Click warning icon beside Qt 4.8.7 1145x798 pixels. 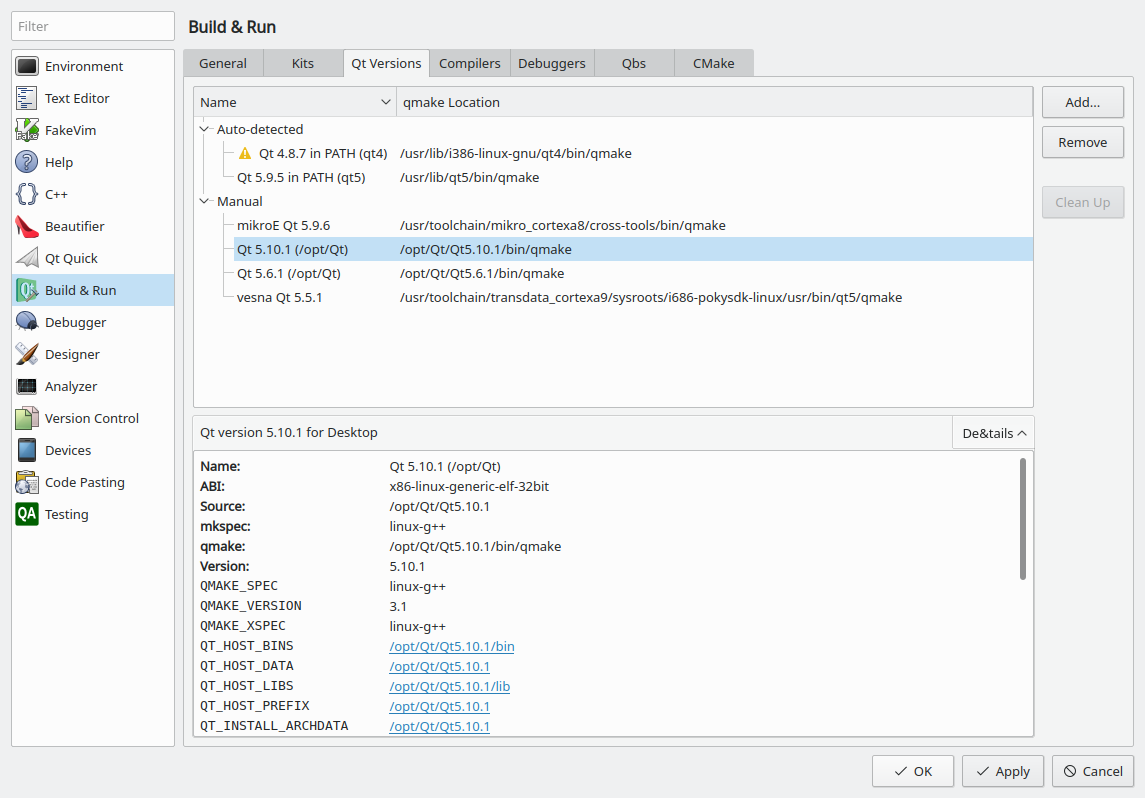(x=245, y=154)
